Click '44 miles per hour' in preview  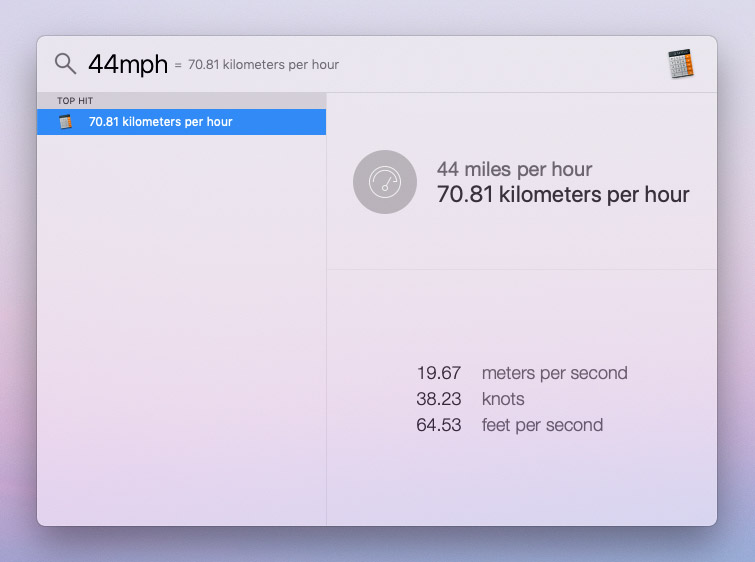coord(514,169)
